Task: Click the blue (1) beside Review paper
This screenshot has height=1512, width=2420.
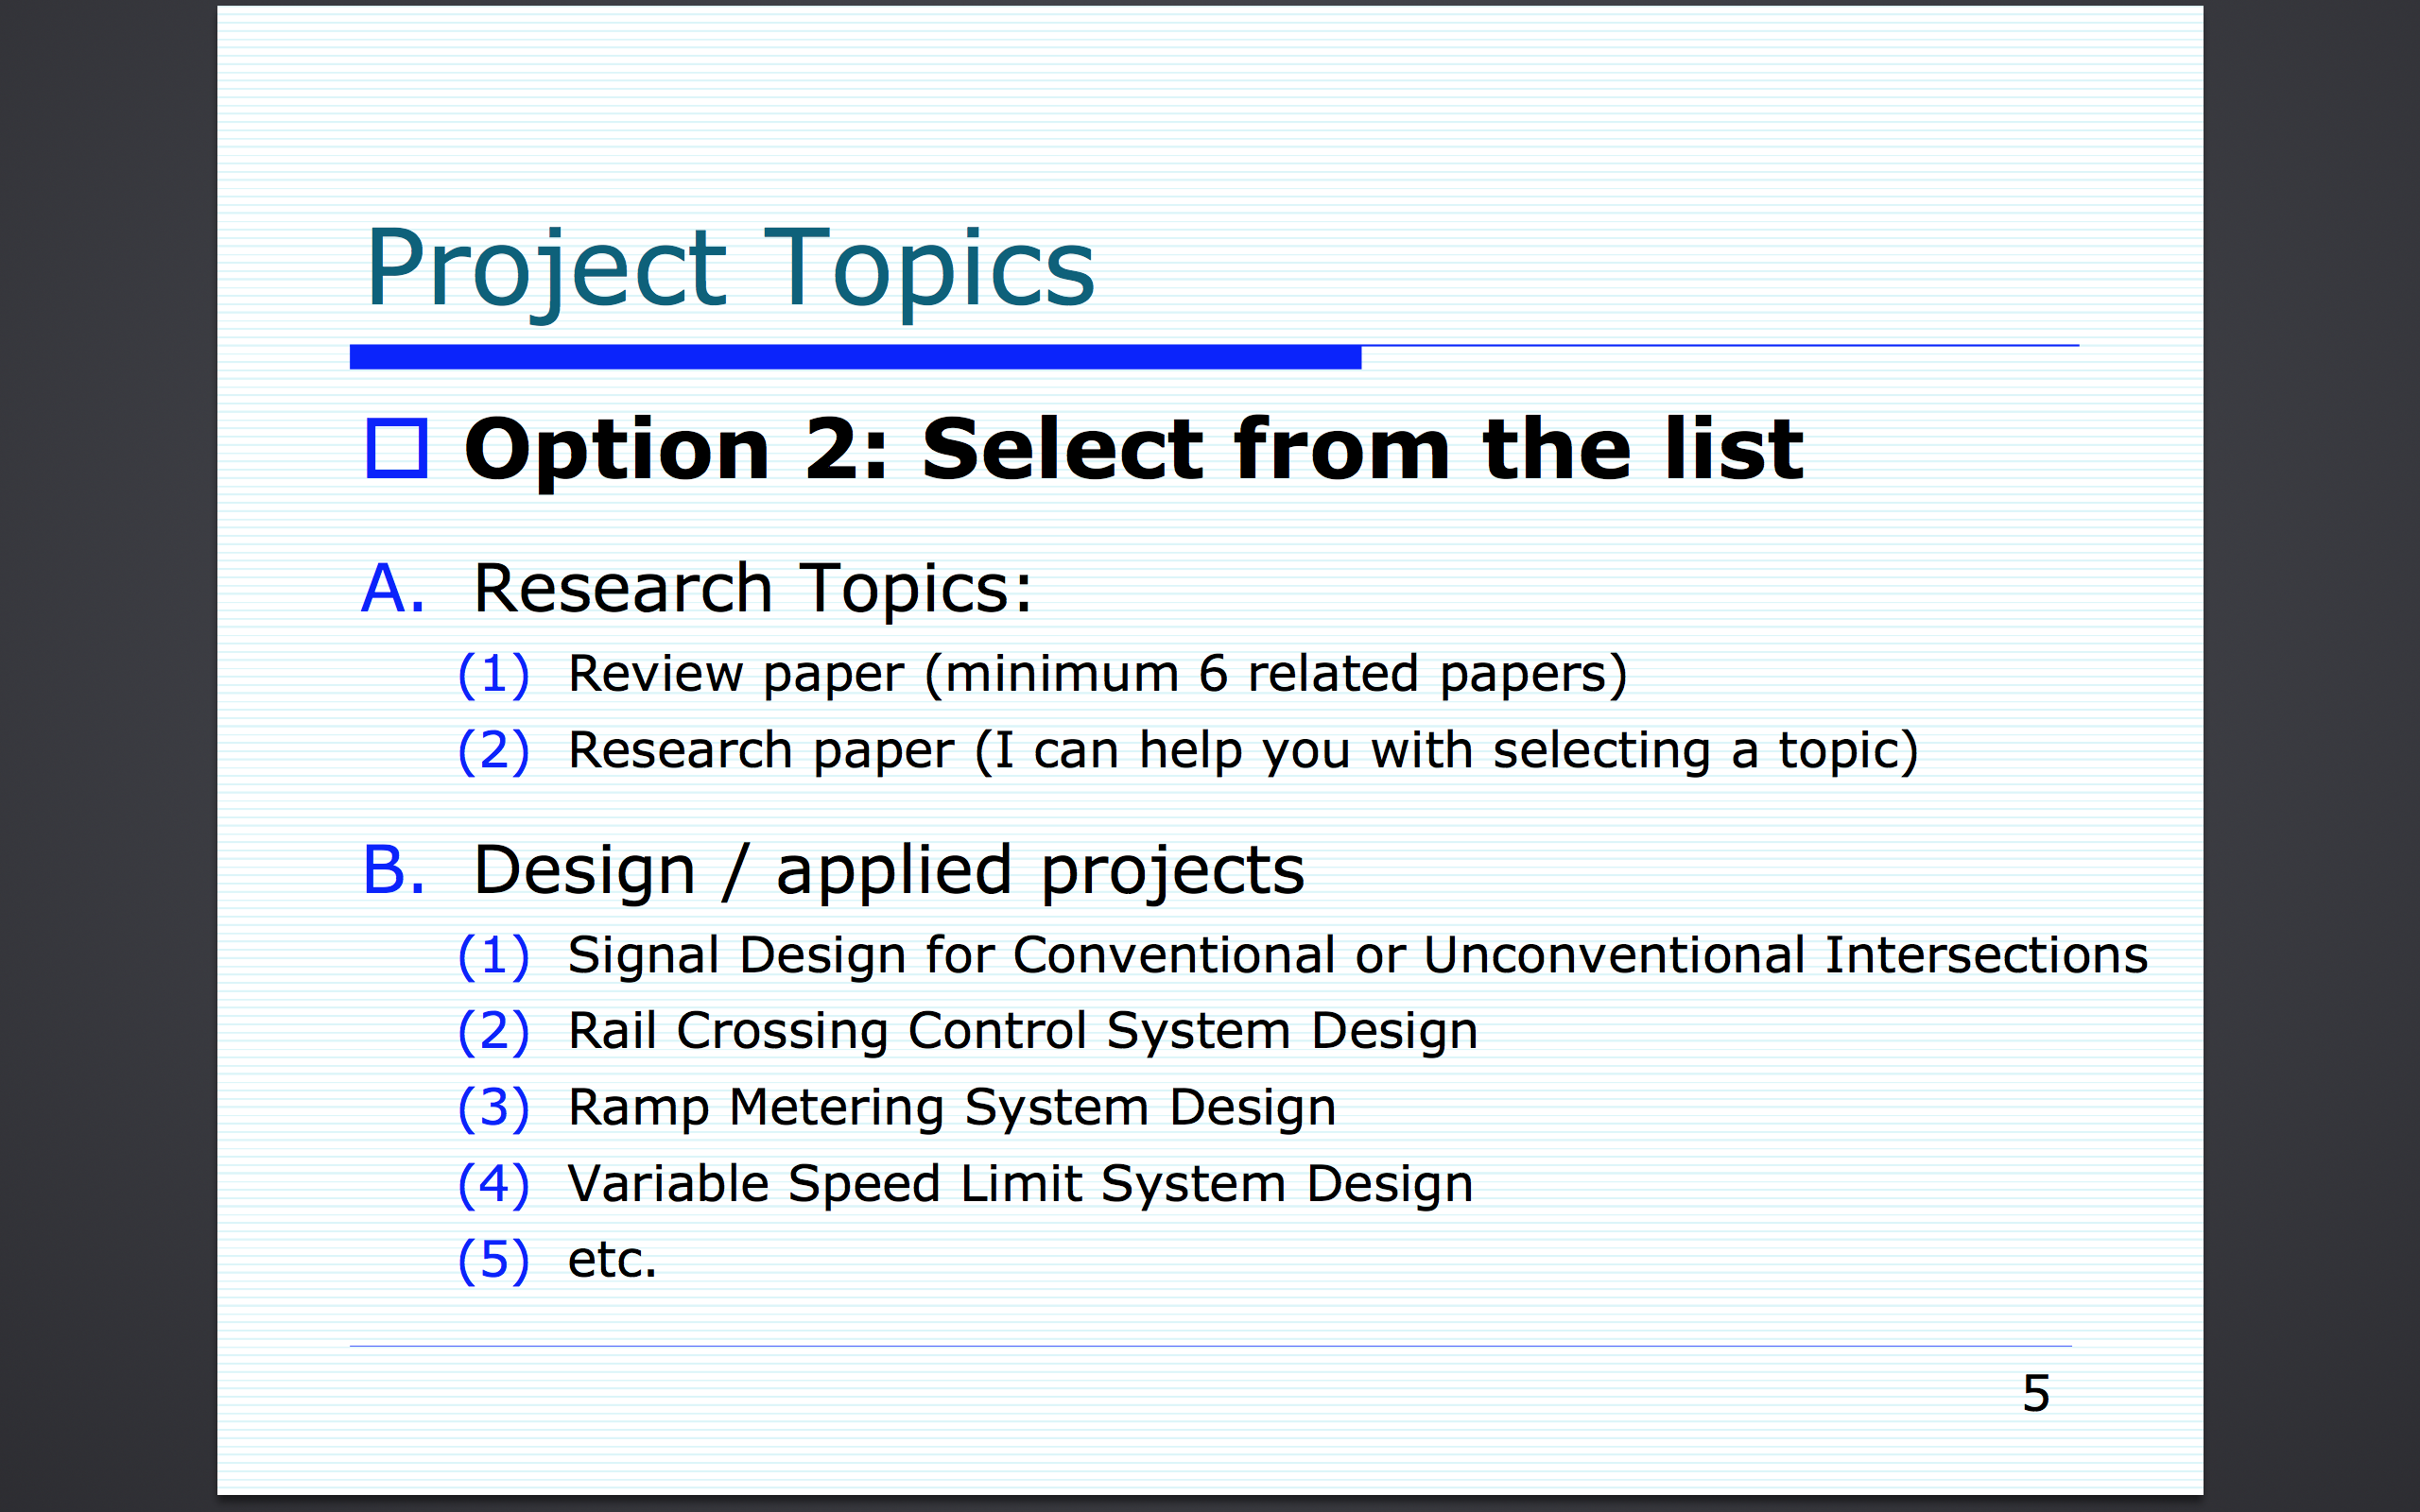Action: click(x=493, y=674)
